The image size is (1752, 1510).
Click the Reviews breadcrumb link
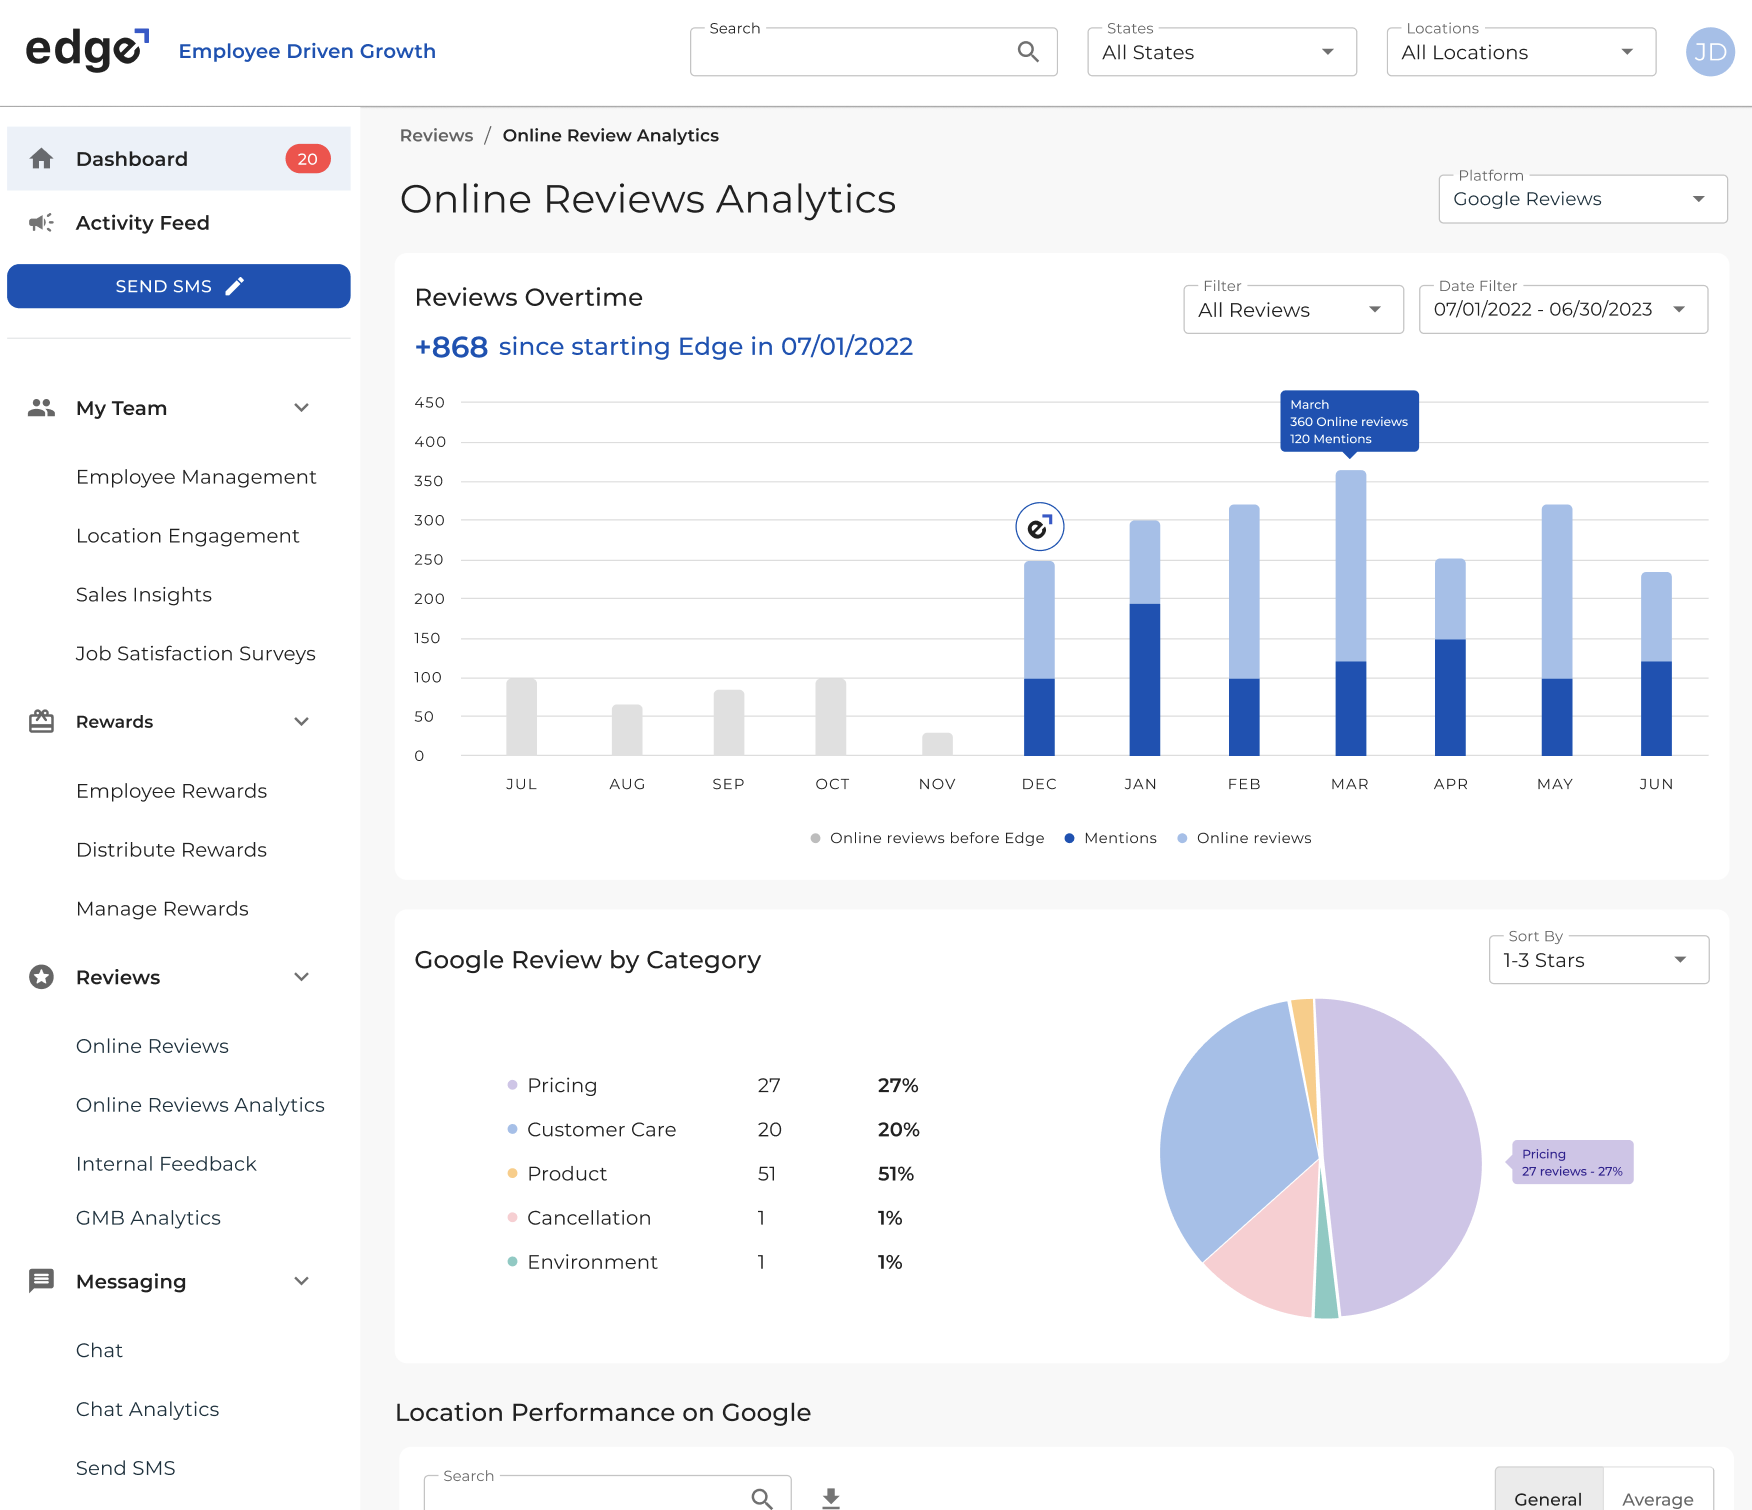click(436, 135)
